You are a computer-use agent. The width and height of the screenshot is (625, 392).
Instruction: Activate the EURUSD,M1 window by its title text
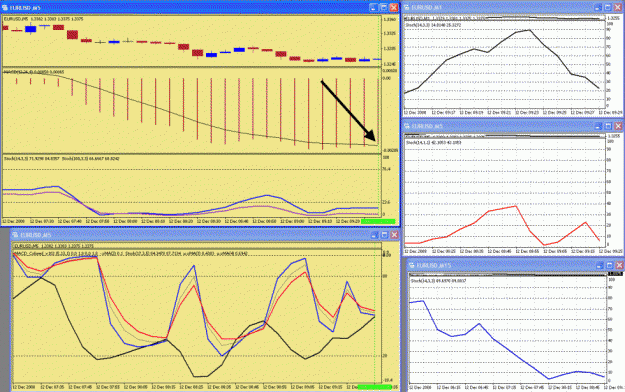click(x=426, y=7)
